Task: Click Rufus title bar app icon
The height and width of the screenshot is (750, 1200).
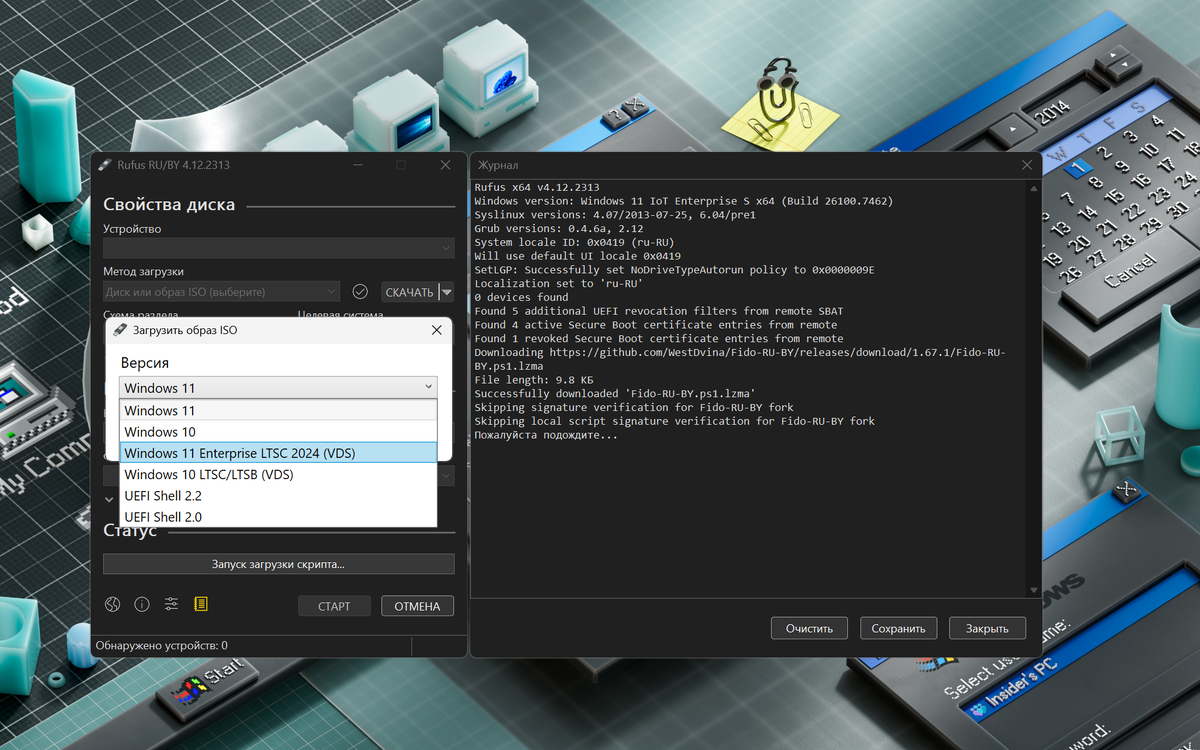Action: (105, 164)
